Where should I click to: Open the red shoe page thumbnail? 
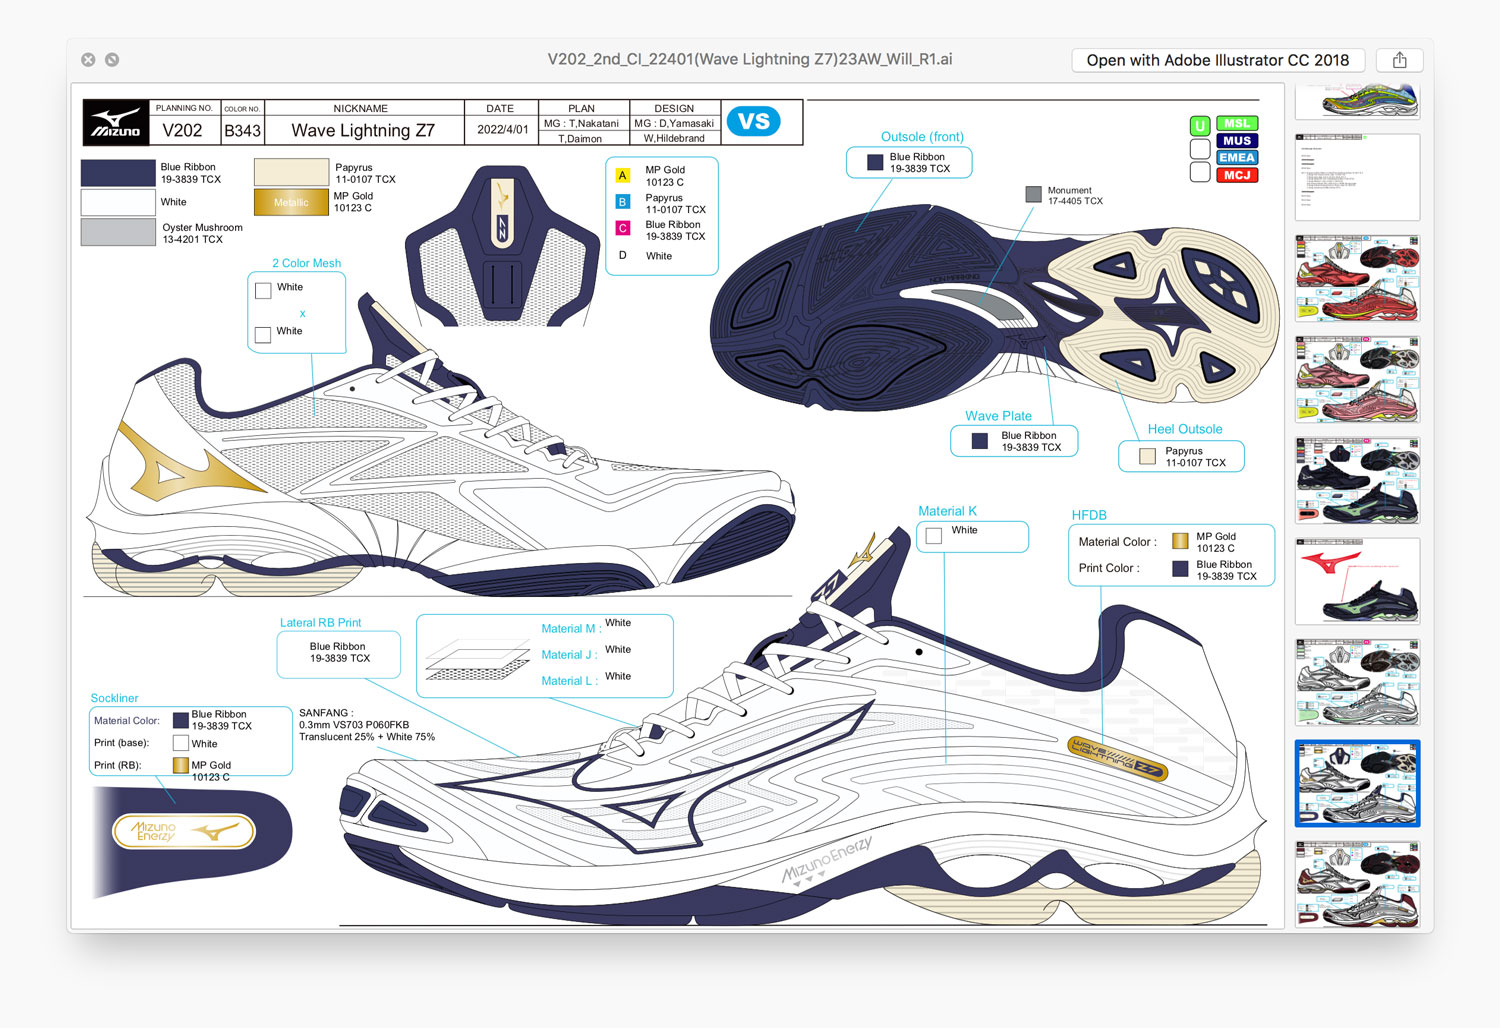pyautogui.click(x=1357, y=278)
